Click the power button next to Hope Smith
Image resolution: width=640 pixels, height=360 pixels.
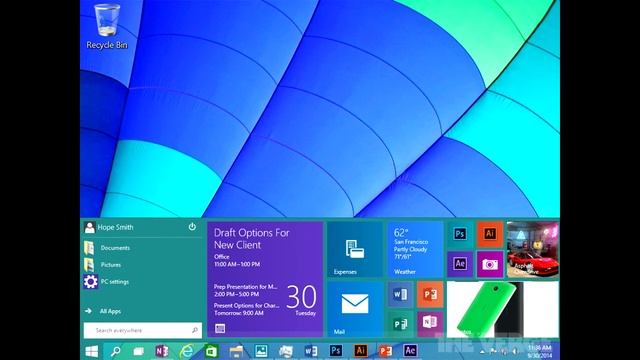coord(192,227)
